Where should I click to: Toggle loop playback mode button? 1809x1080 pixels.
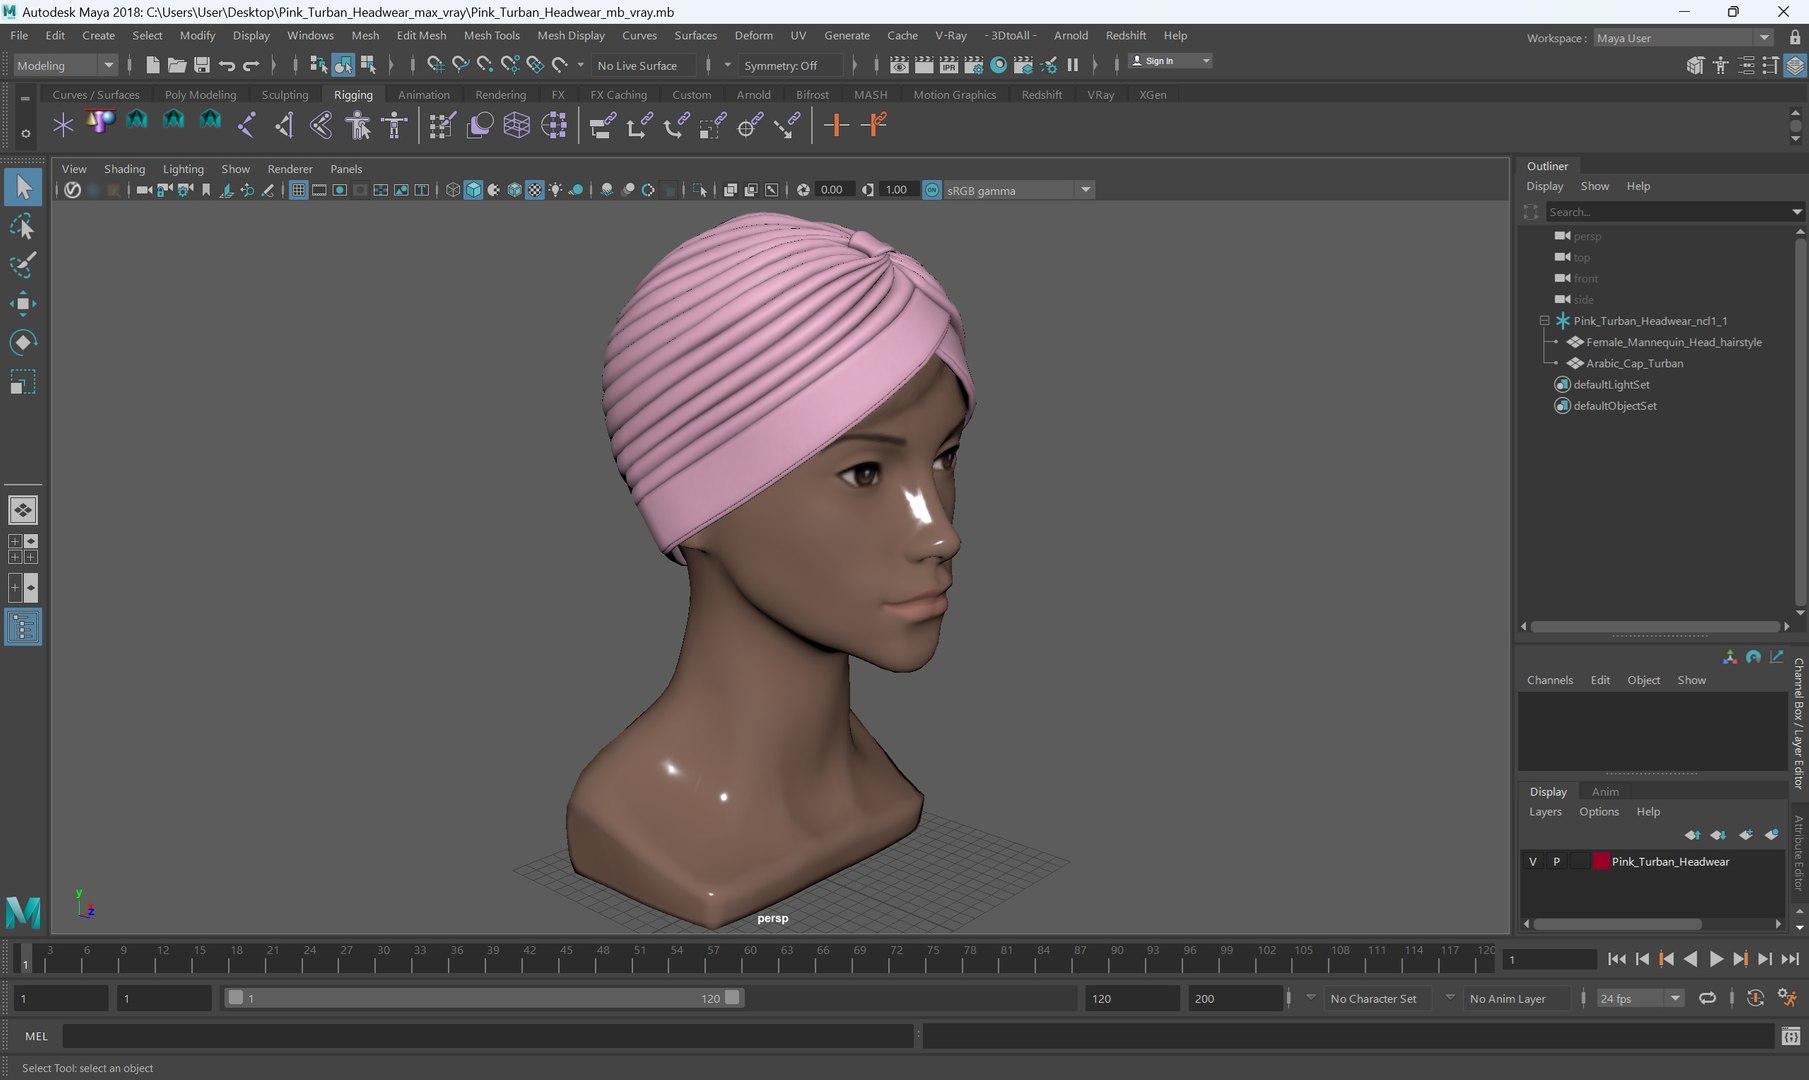coord(1707,998)
